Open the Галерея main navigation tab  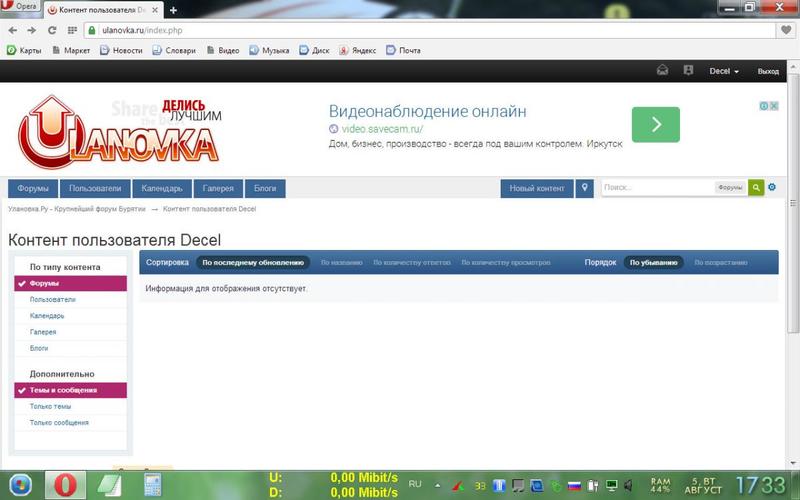218,188
